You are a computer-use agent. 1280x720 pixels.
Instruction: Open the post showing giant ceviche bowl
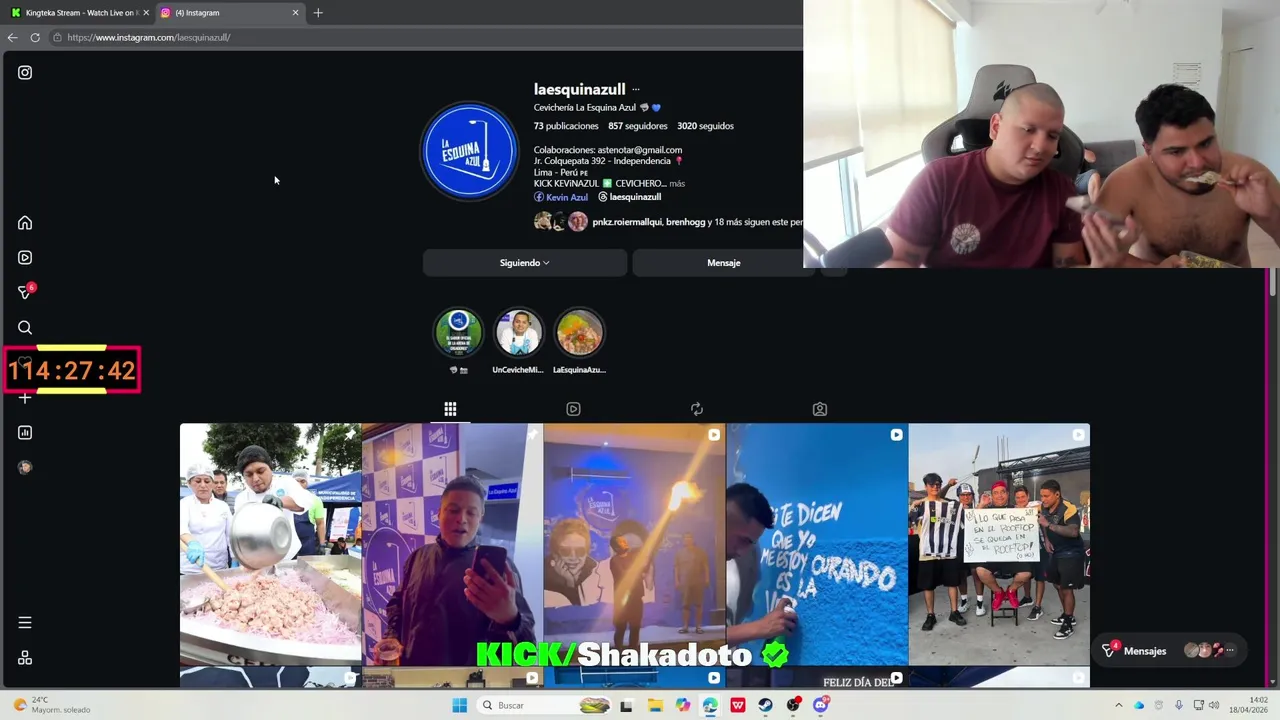[270, 544]
